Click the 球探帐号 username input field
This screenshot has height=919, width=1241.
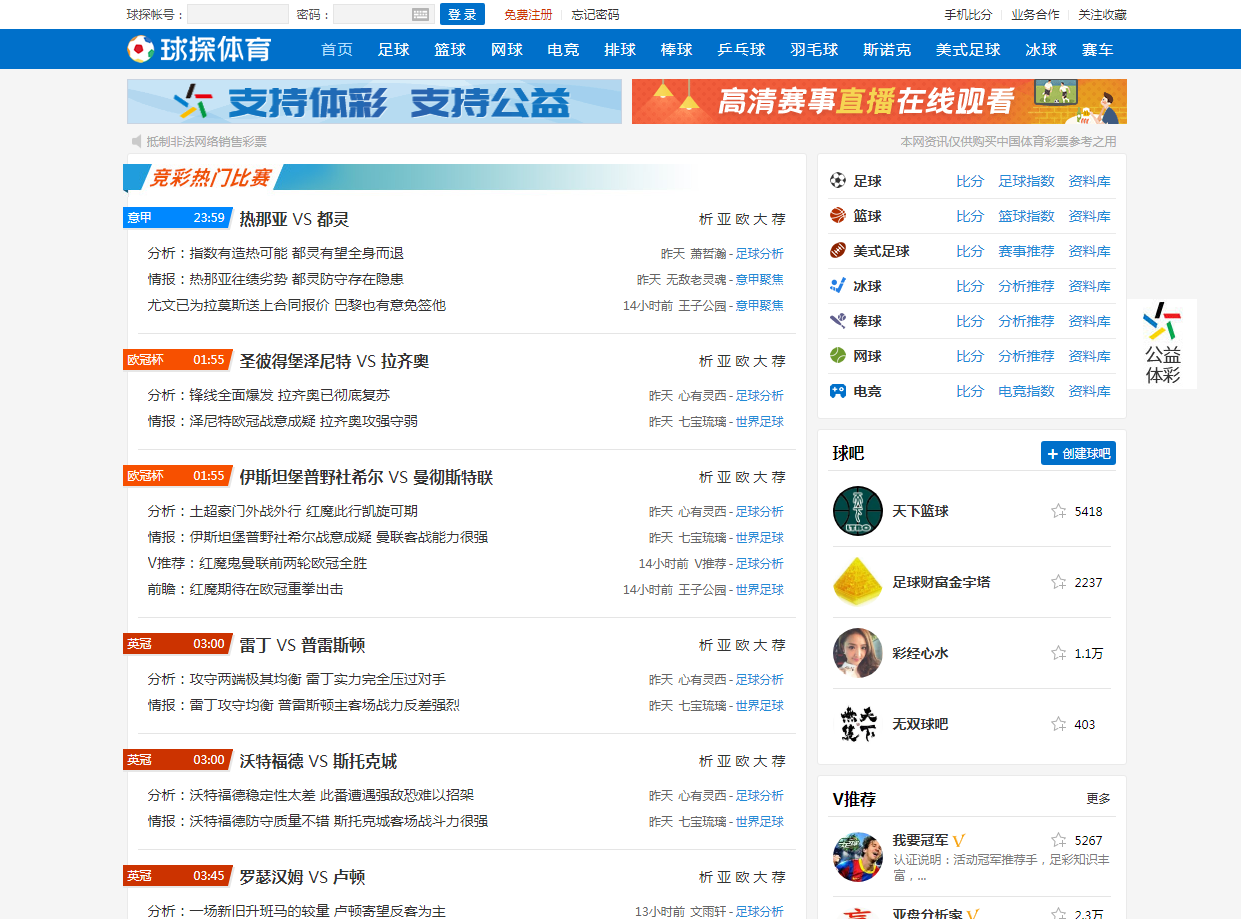tap(237, 14)
